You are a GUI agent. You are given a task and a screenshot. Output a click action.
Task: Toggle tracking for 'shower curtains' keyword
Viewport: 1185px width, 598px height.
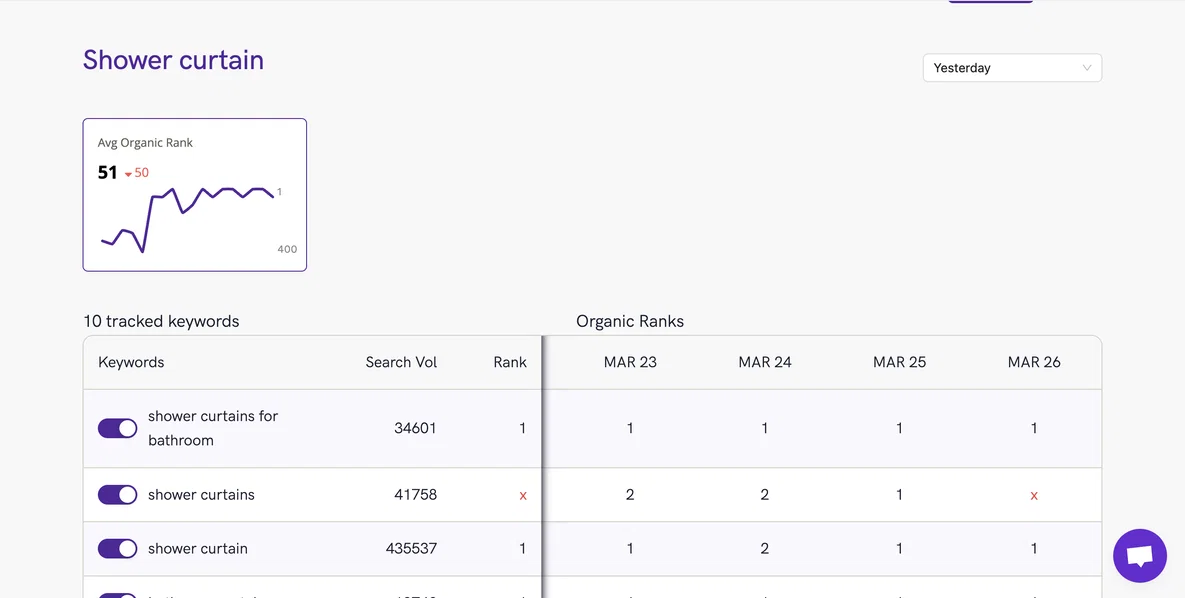[x=117, y=495]
